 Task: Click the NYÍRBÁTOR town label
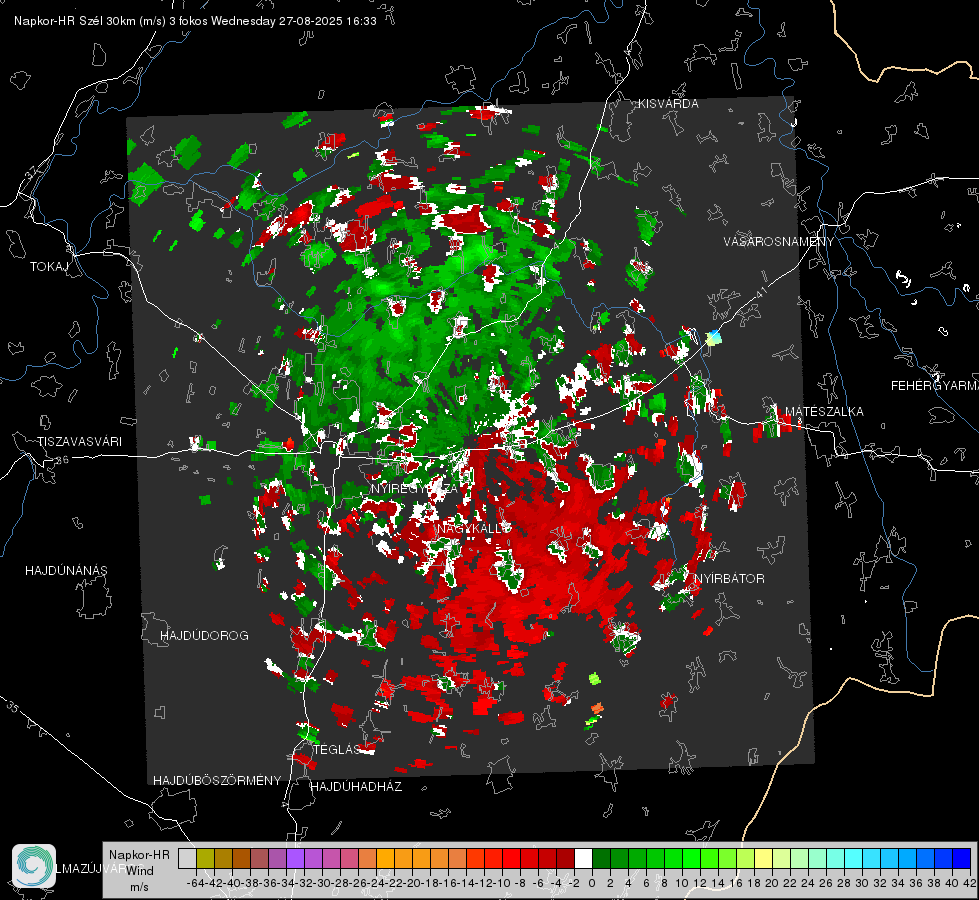(x=730, y=579)
